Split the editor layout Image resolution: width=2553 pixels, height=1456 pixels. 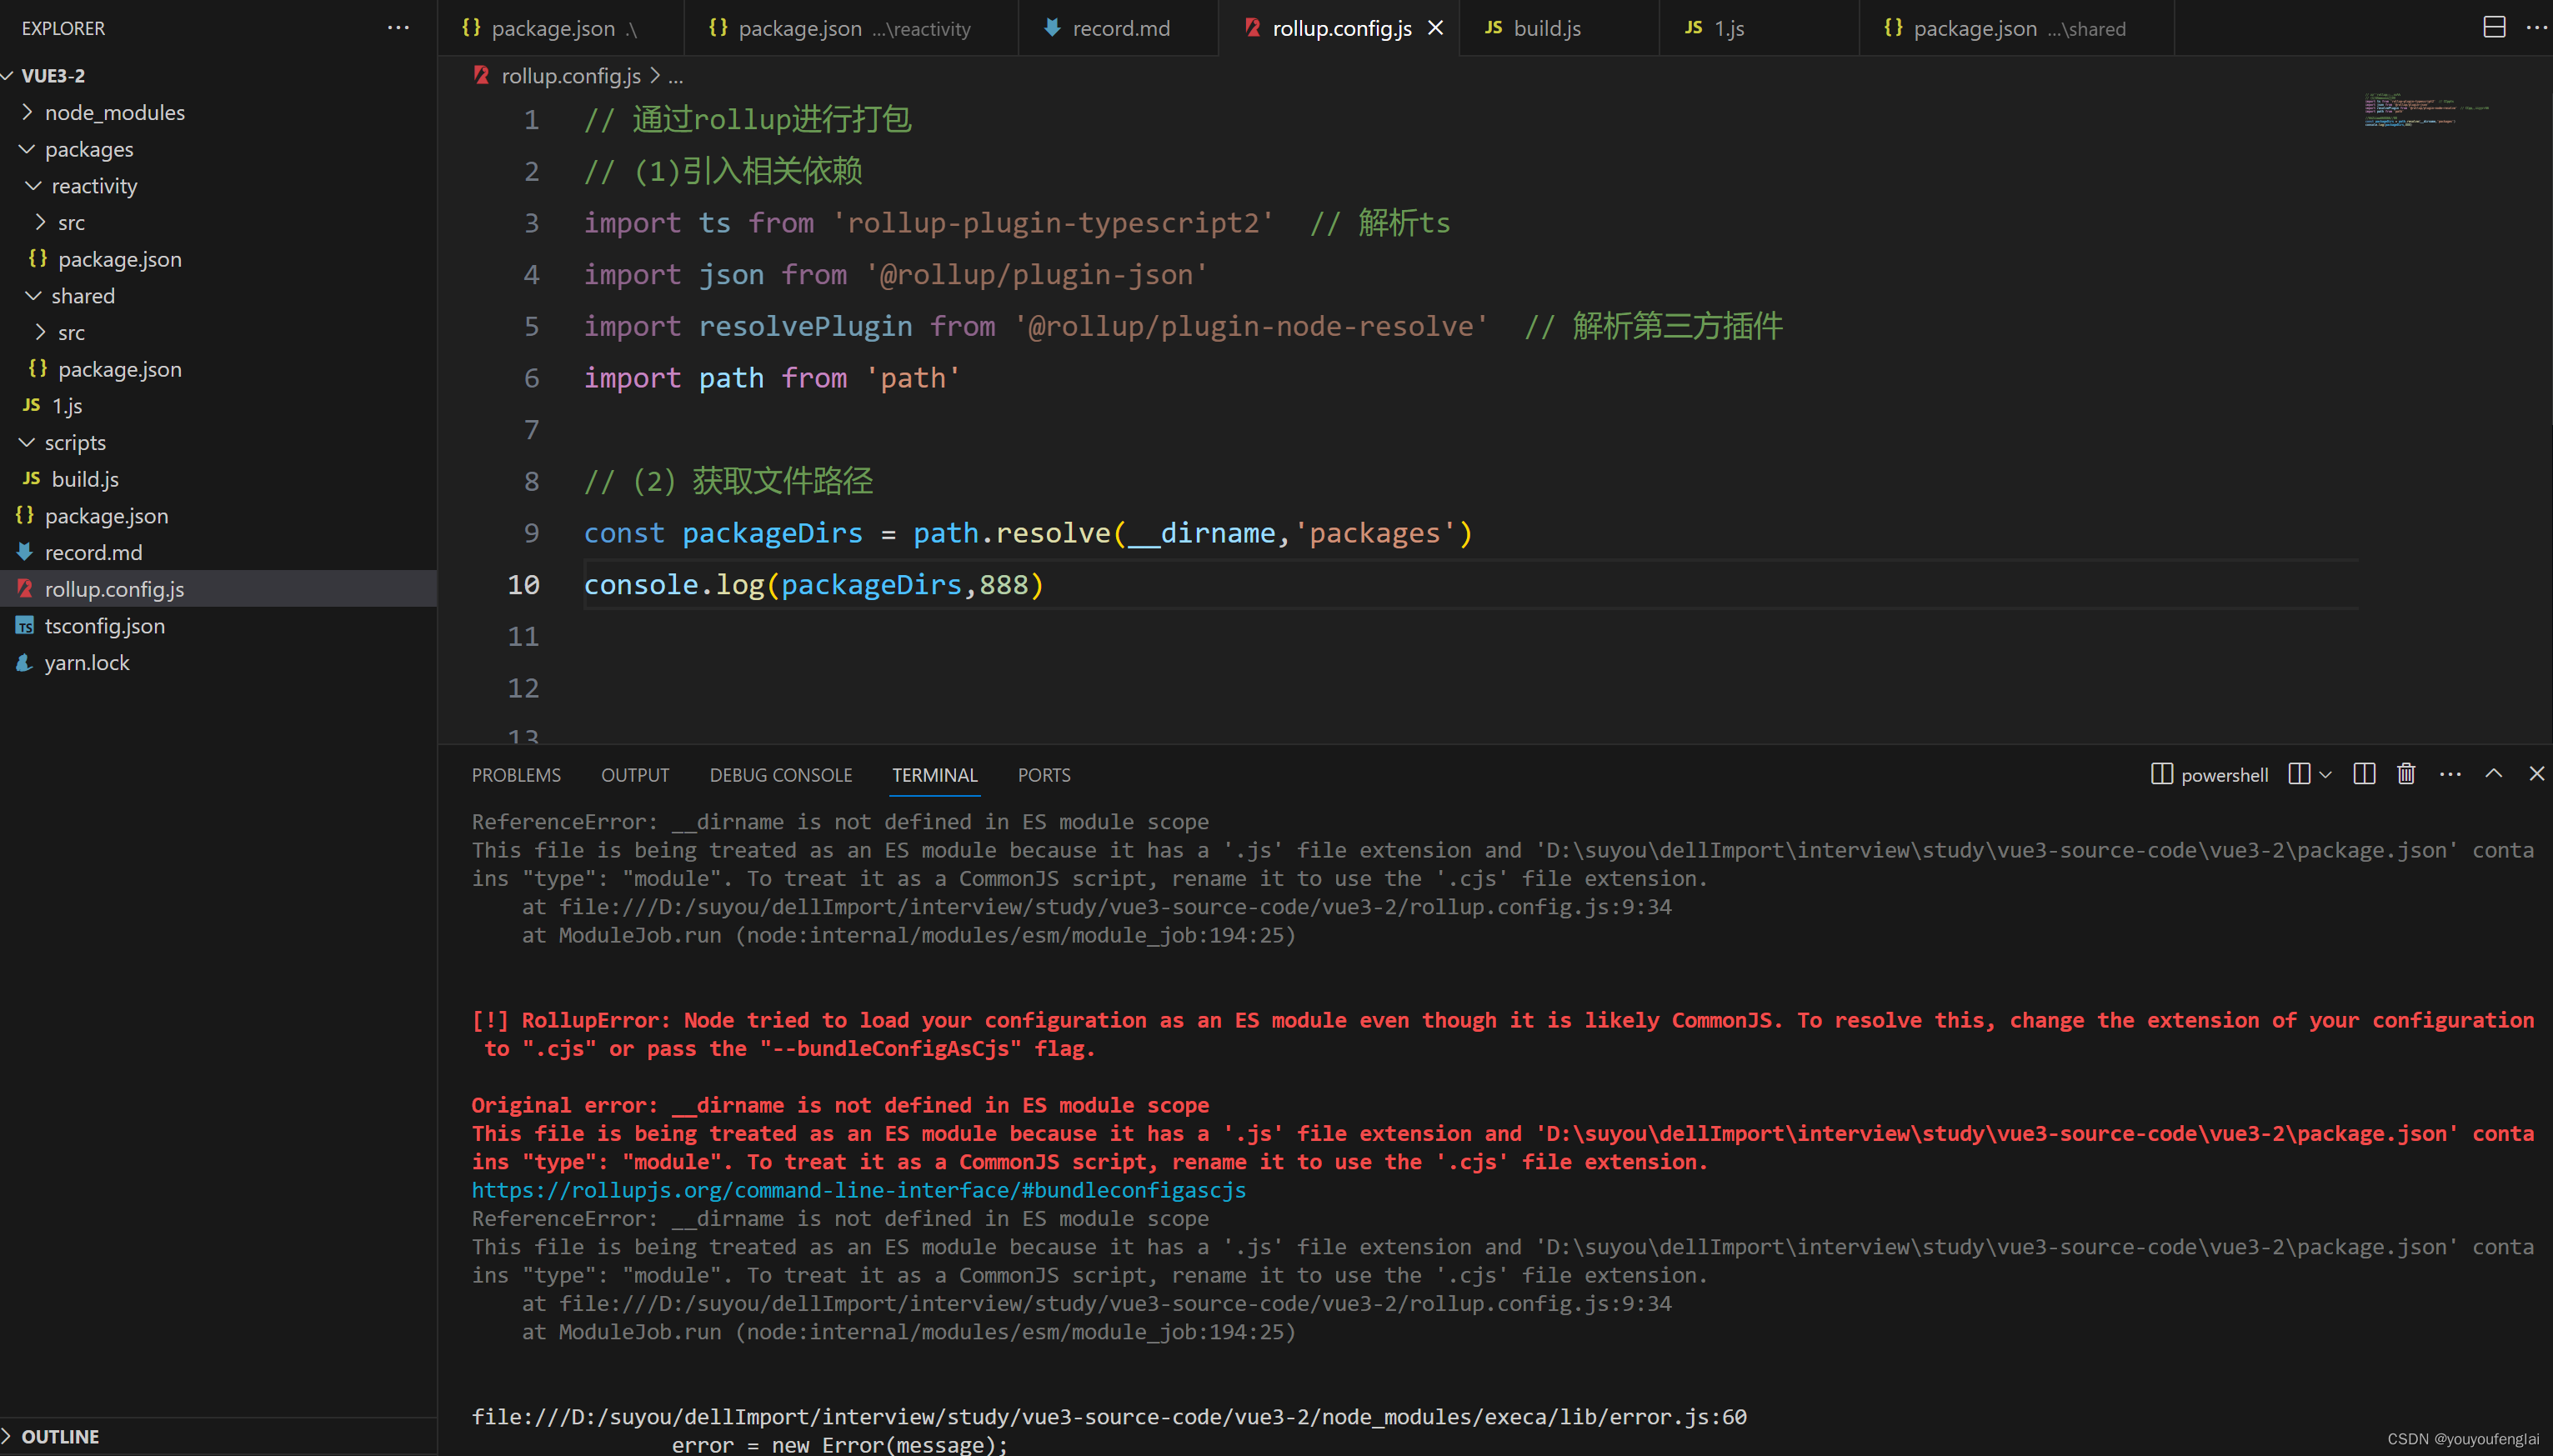tap(2495, 27)
